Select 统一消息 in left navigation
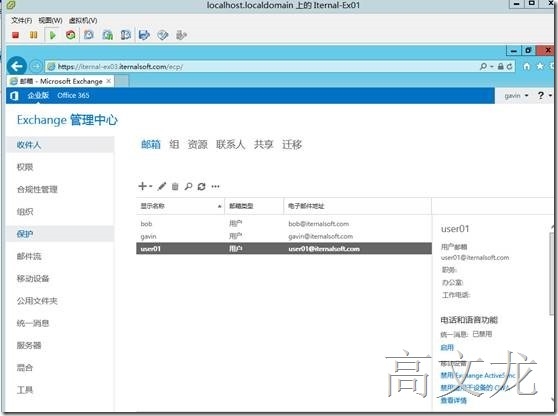The image size is (558, 416). (33, 323)
